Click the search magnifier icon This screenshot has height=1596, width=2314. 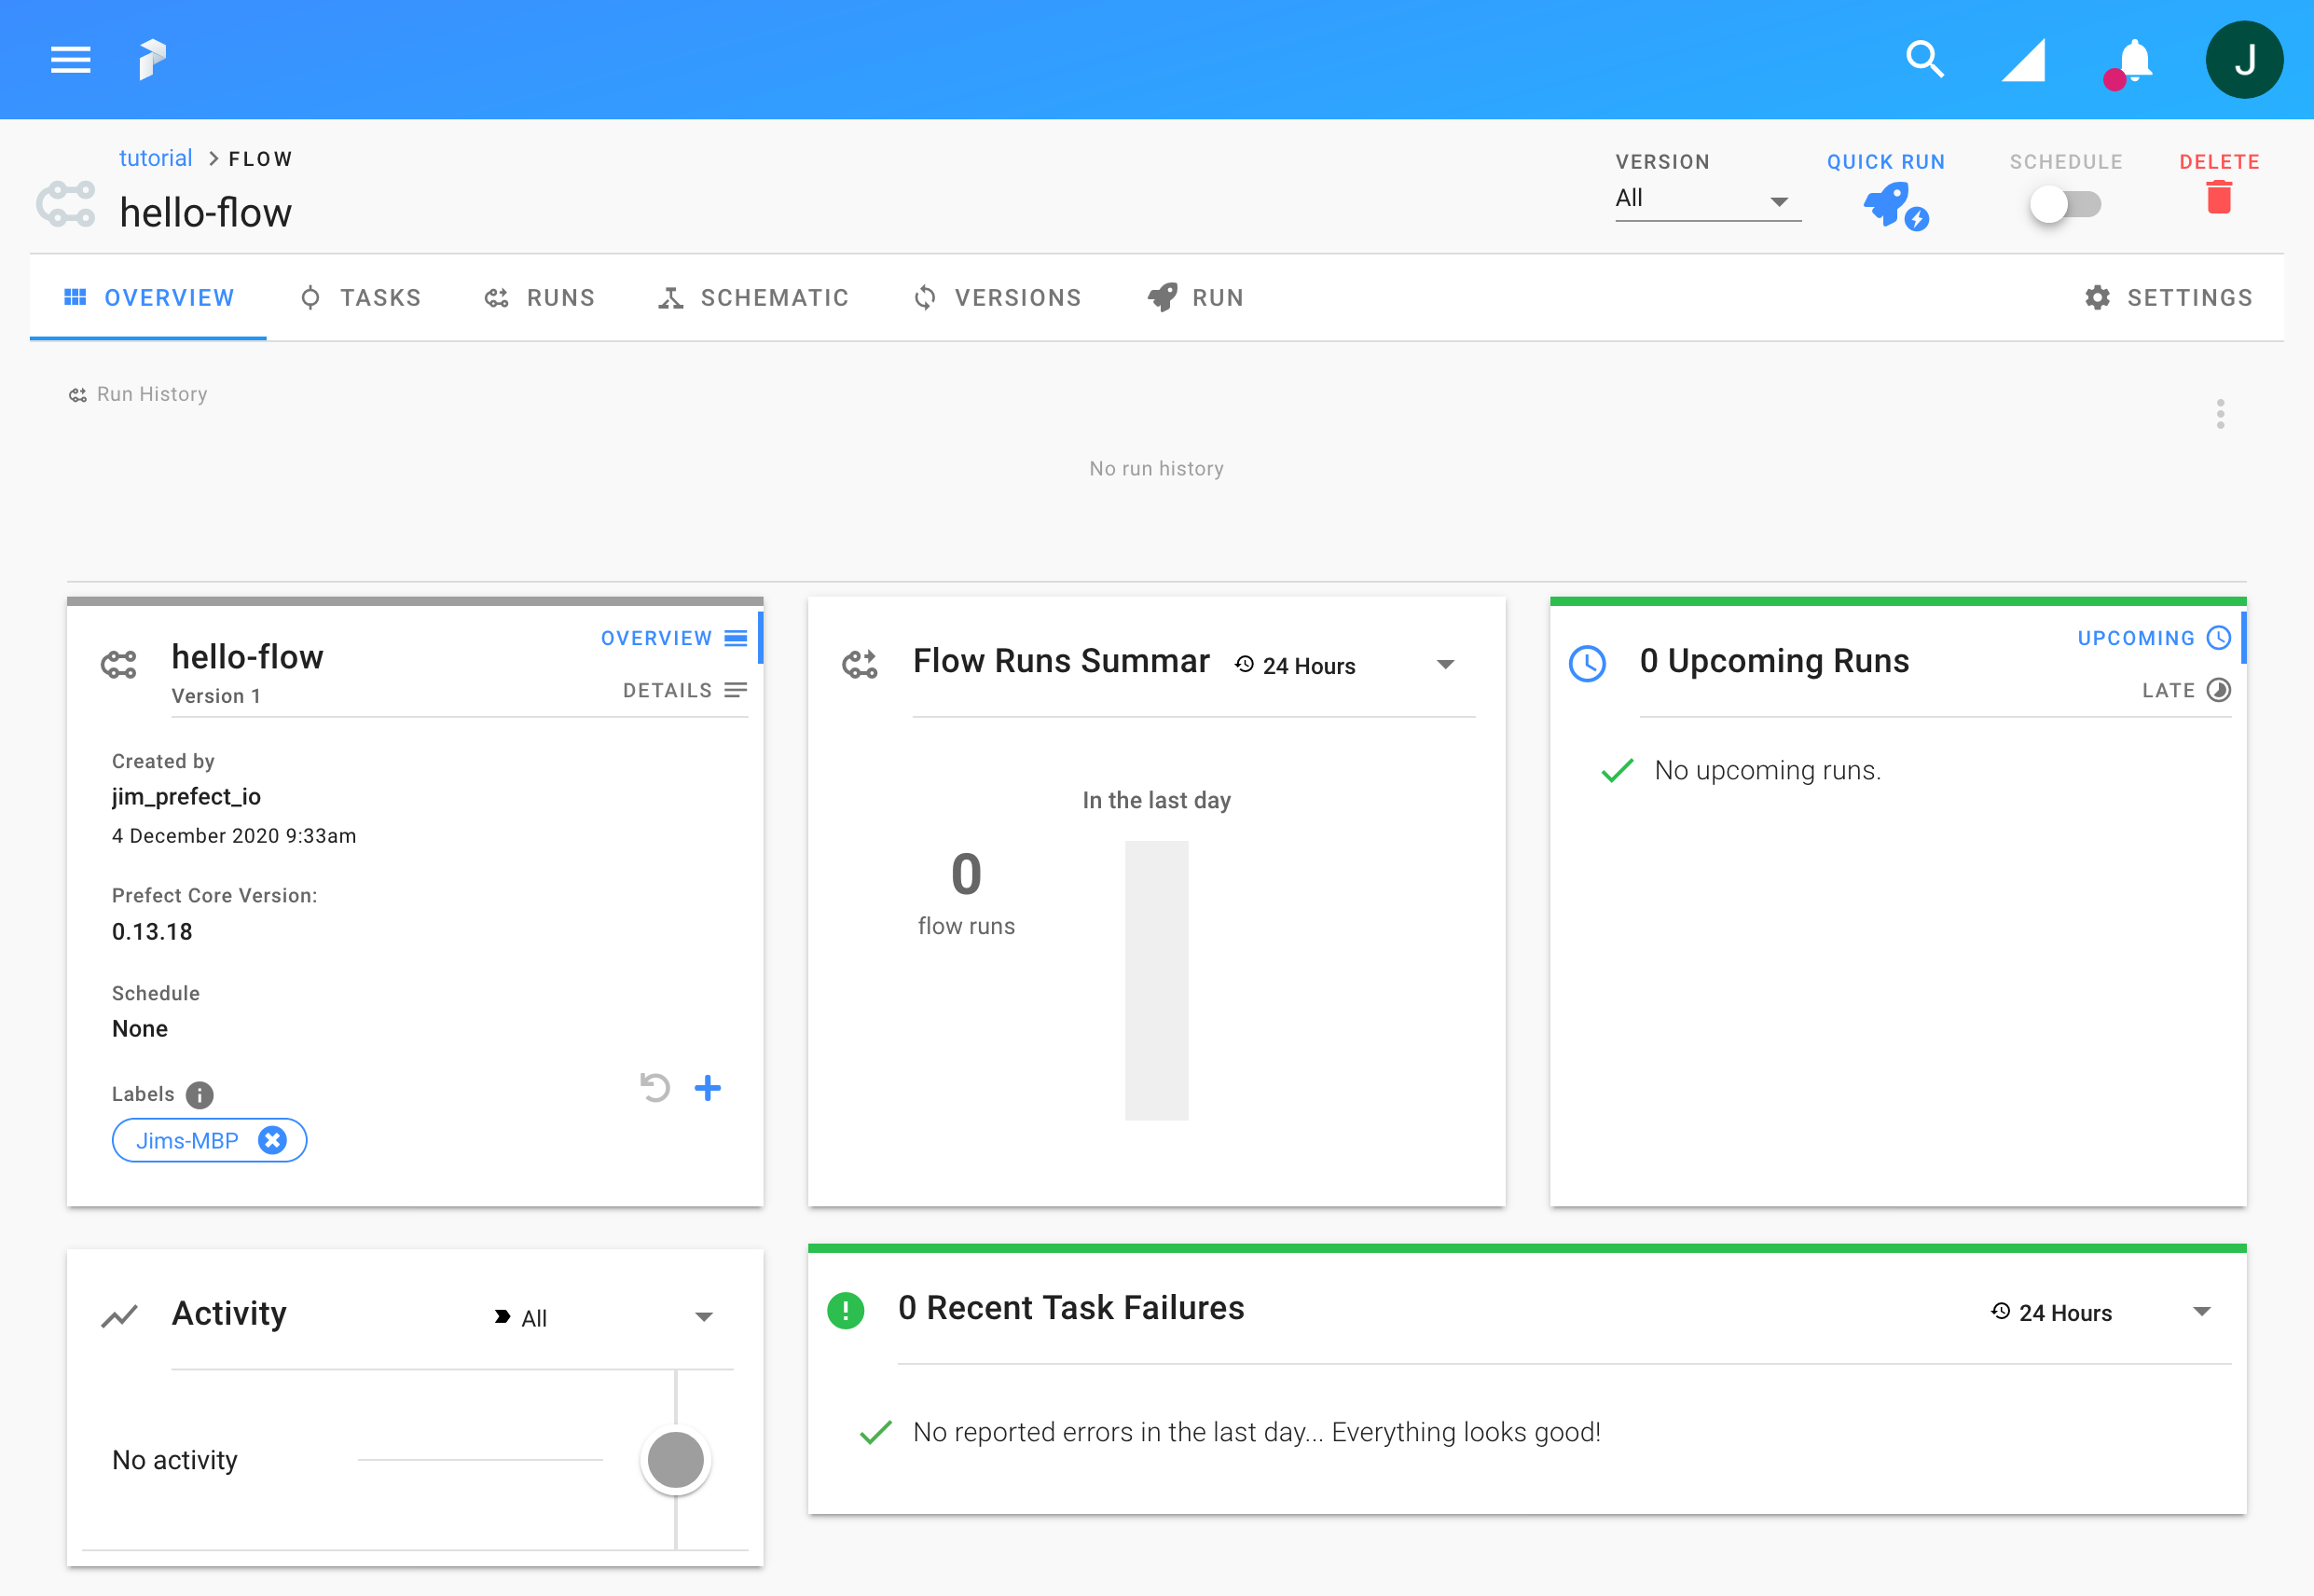(x=1923, y=60)
